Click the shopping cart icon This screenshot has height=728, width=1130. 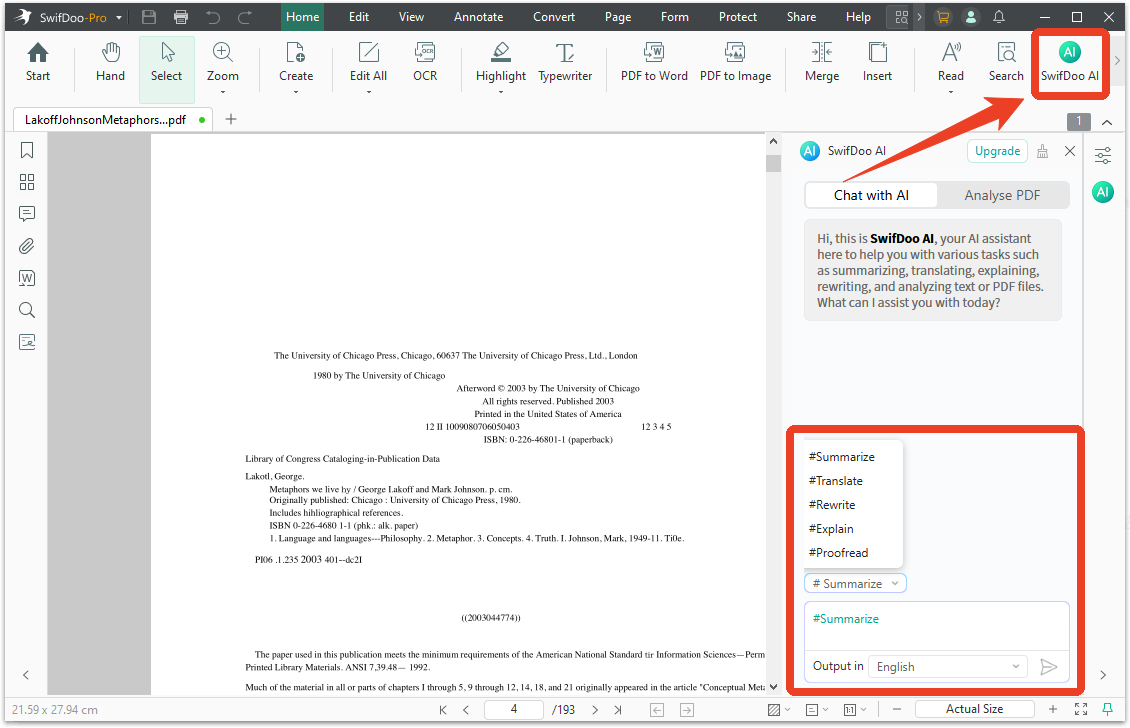(943, 17)
